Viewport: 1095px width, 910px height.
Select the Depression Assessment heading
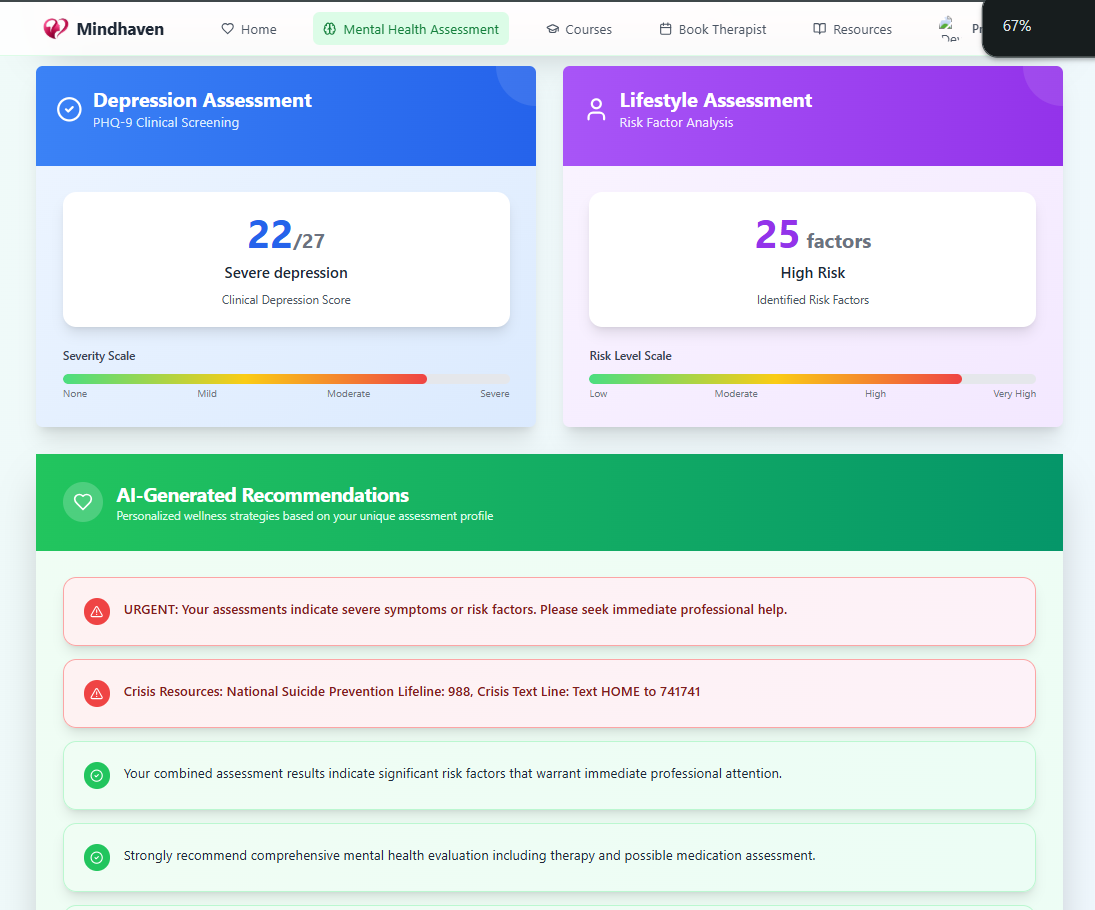click(x=203, y=101)
